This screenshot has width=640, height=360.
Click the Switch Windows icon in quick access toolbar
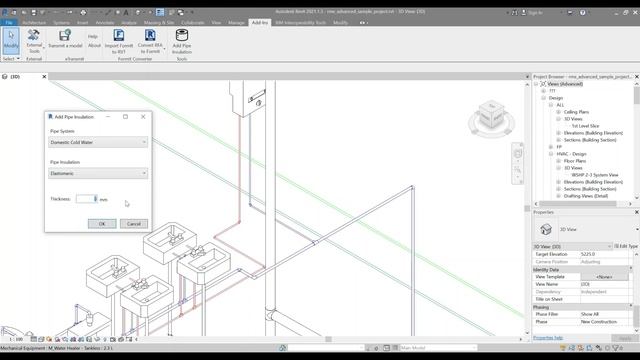coord(180,13)
